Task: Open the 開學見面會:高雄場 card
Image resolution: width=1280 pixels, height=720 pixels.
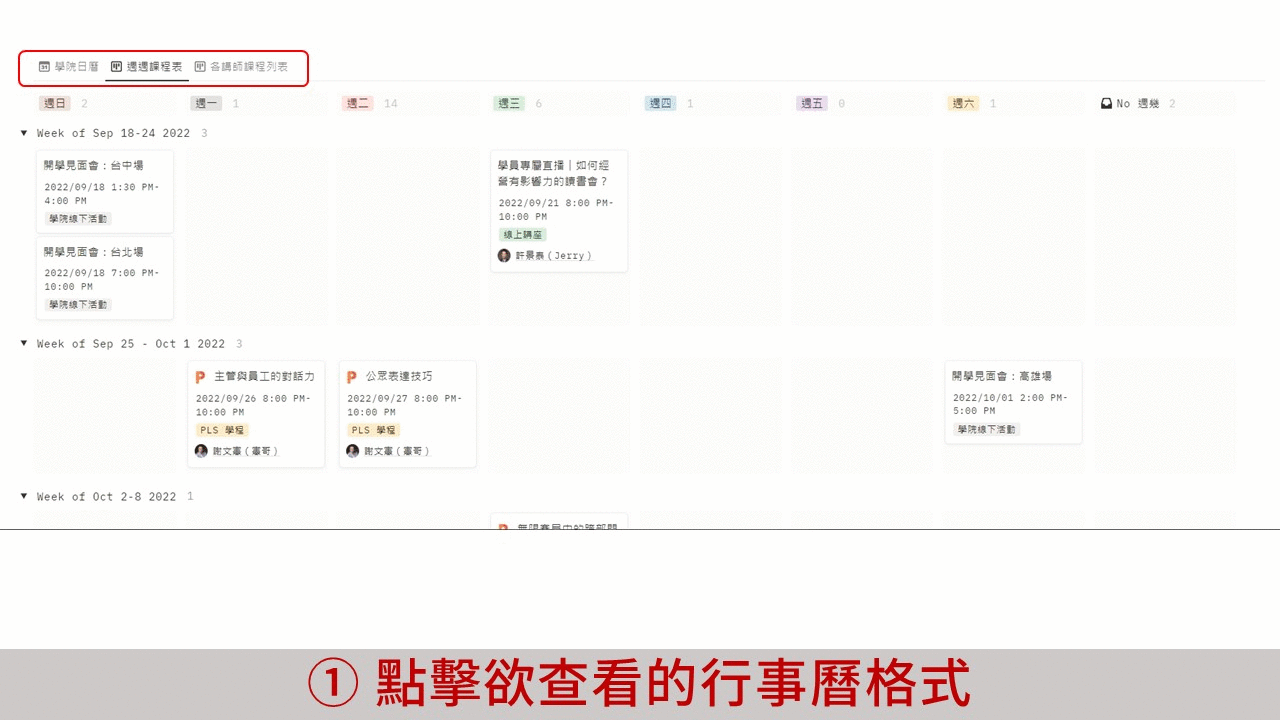Action: coord(1014,402)
